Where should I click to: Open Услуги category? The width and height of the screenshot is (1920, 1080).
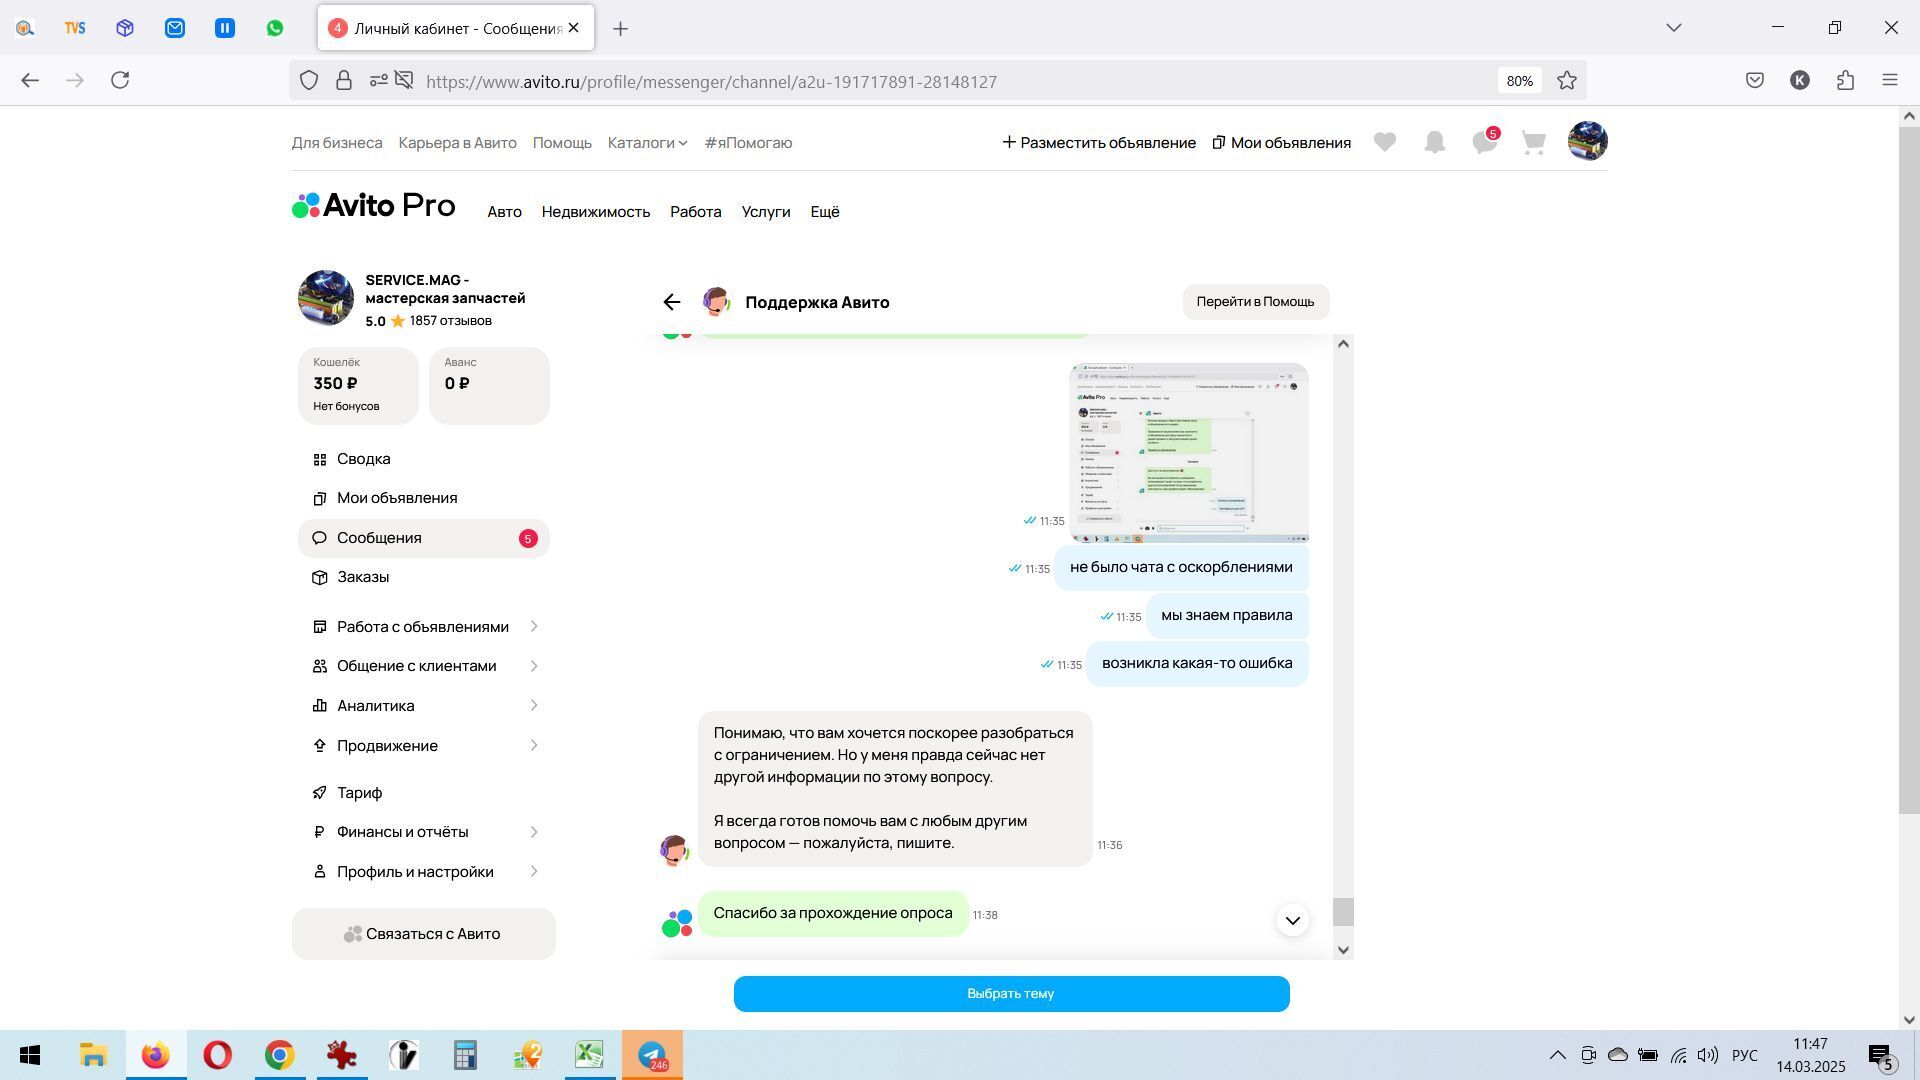coord(766,212)
